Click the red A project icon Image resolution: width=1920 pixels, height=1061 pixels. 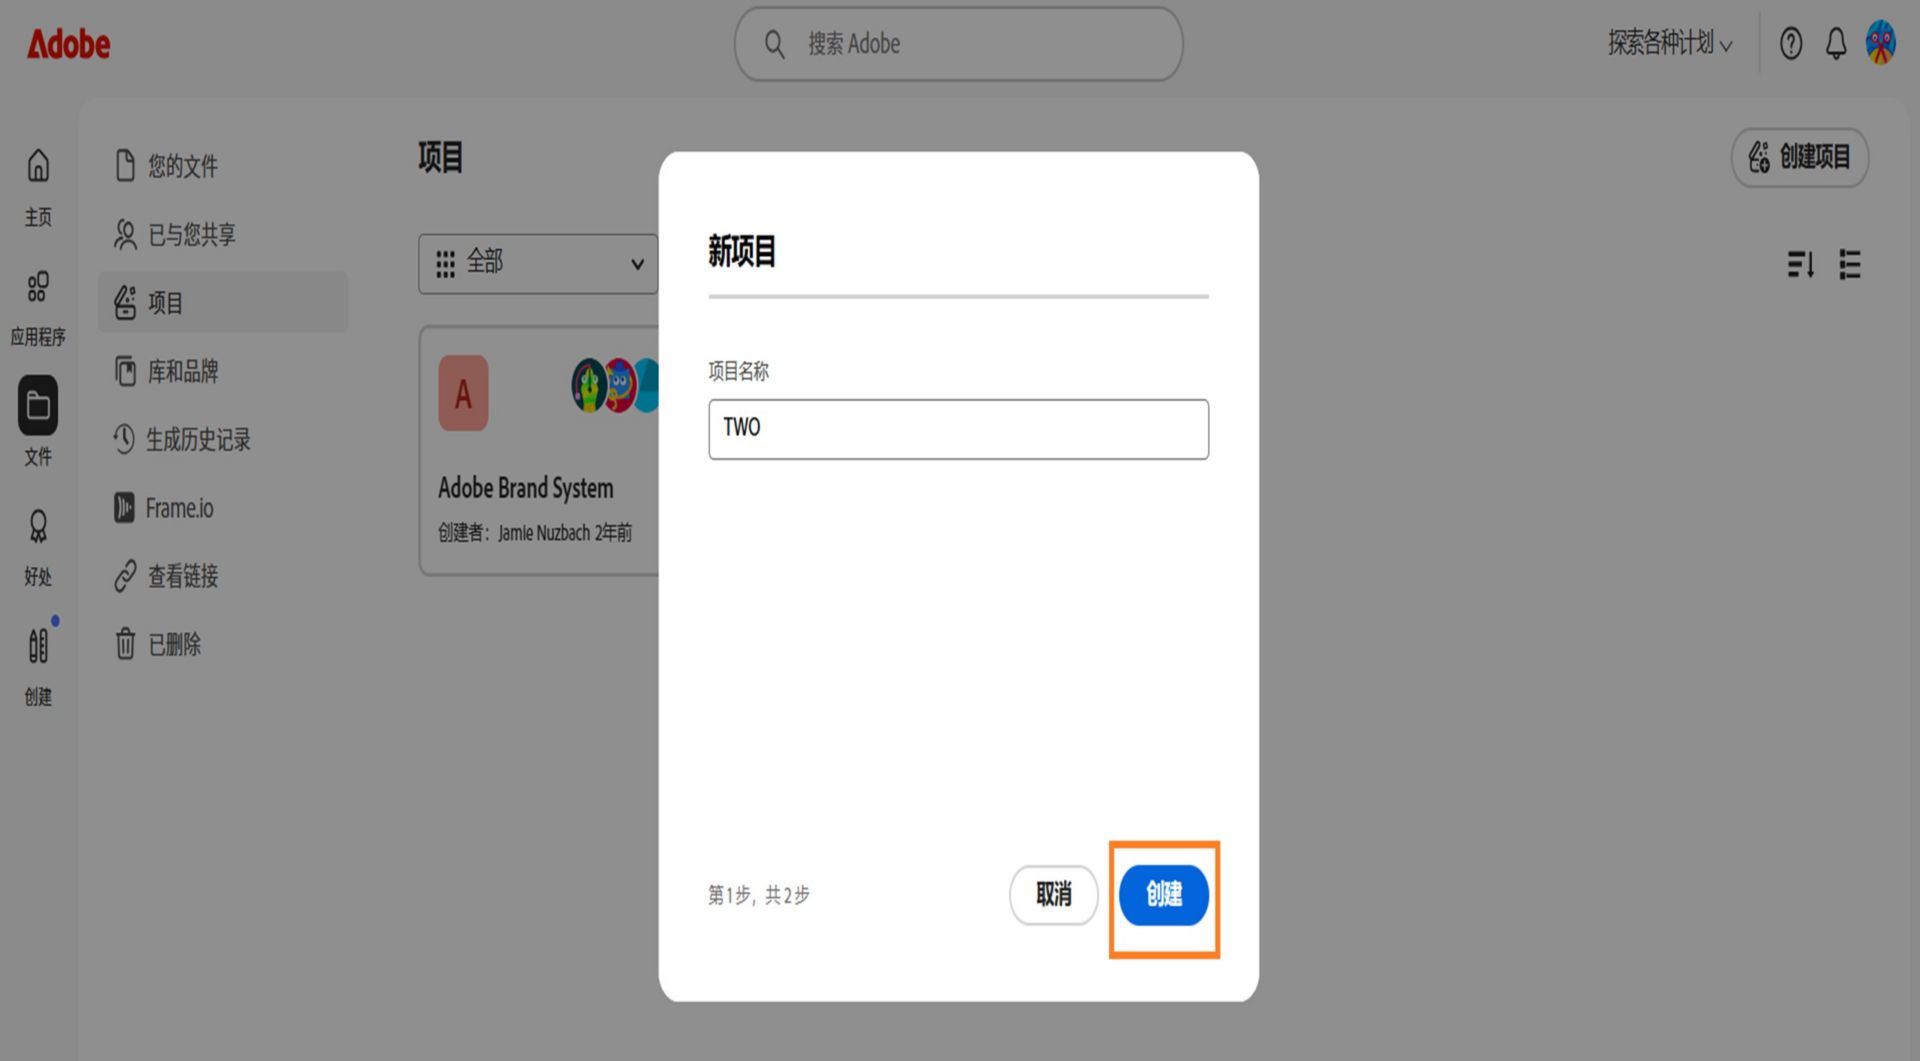[463, 393]
